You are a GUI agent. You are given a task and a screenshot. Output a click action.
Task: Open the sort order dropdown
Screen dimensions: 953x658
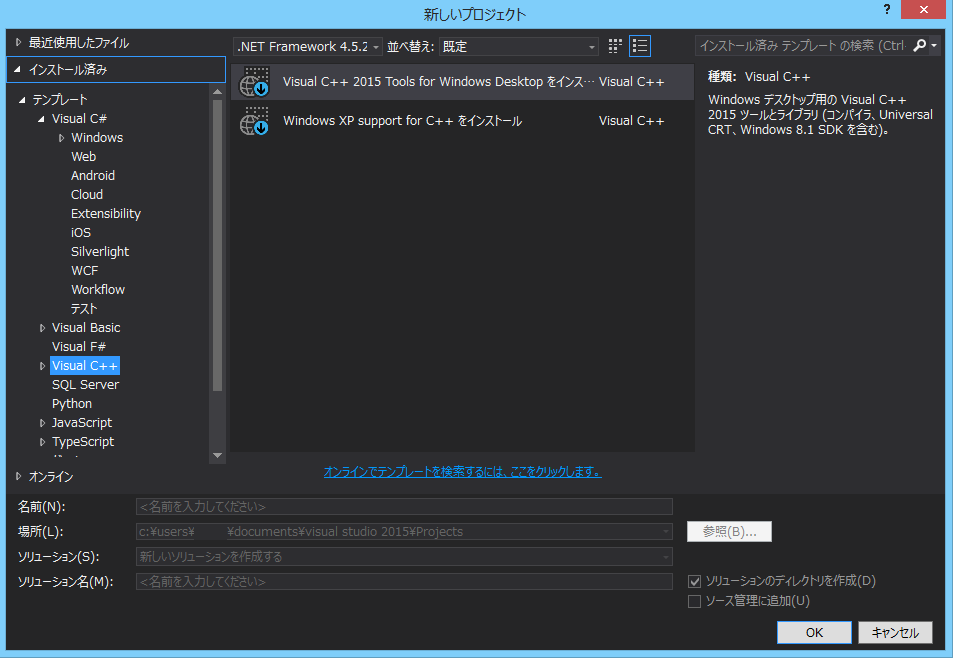[518, 47]
